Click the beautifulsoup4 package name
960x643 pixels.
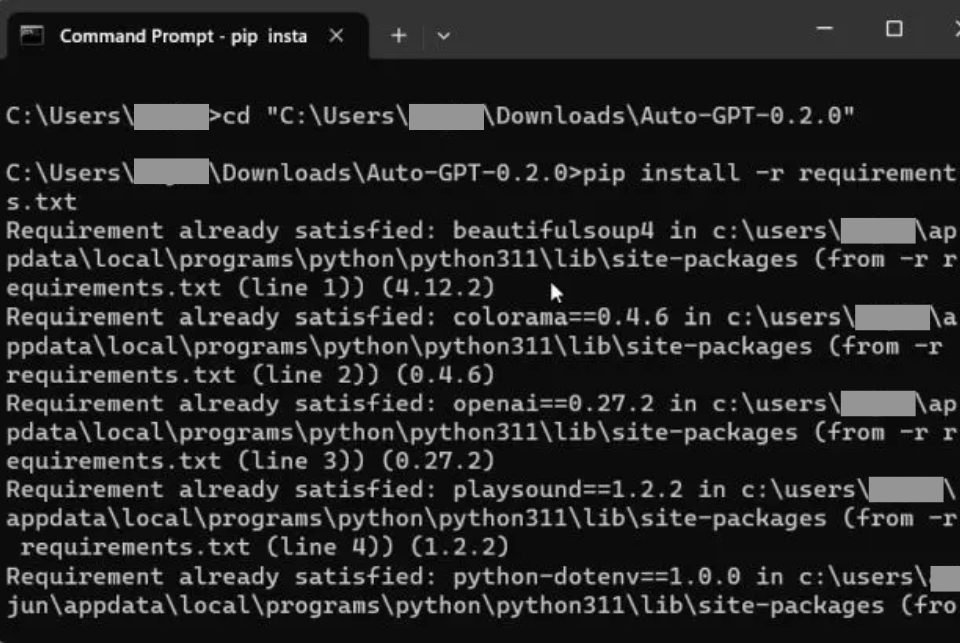pos(555,231)
